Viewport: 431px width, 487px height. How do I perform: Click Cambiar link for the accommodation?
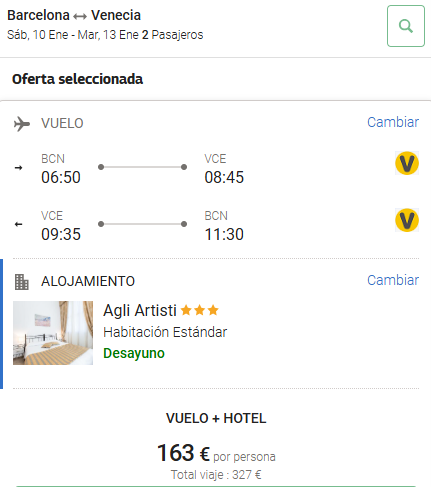pos(393,280)
